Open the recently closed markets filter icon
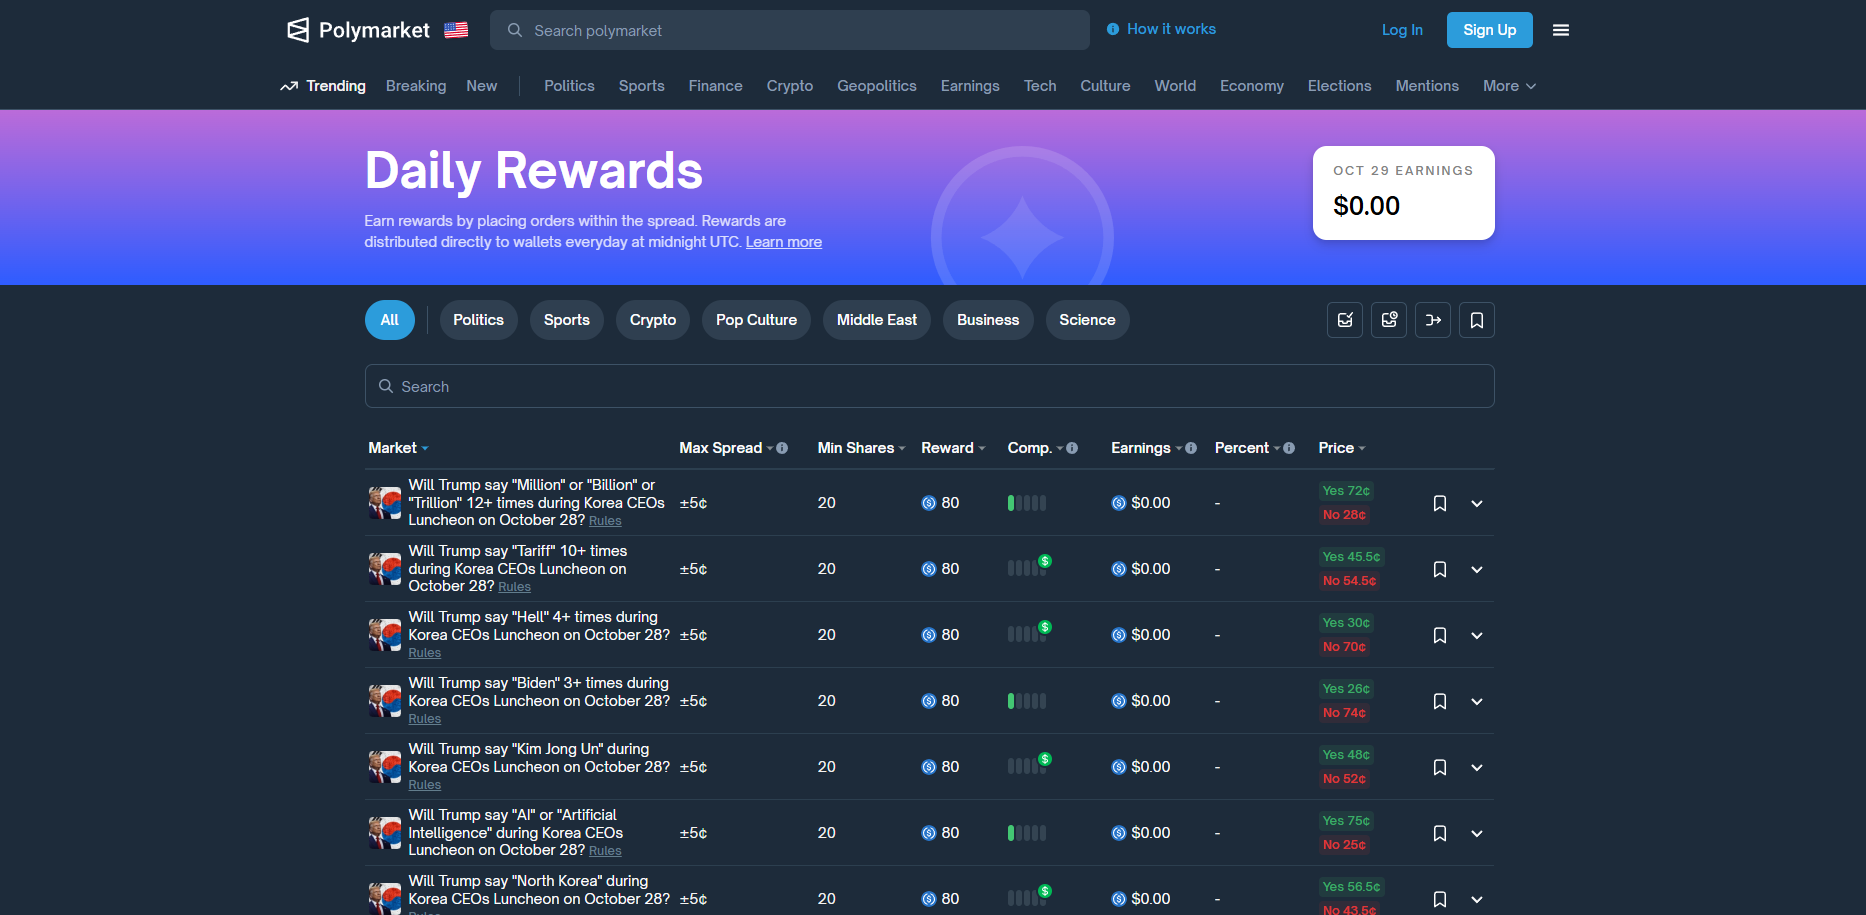Screen dimensions: 1866x915 [x=1388, y=320]
